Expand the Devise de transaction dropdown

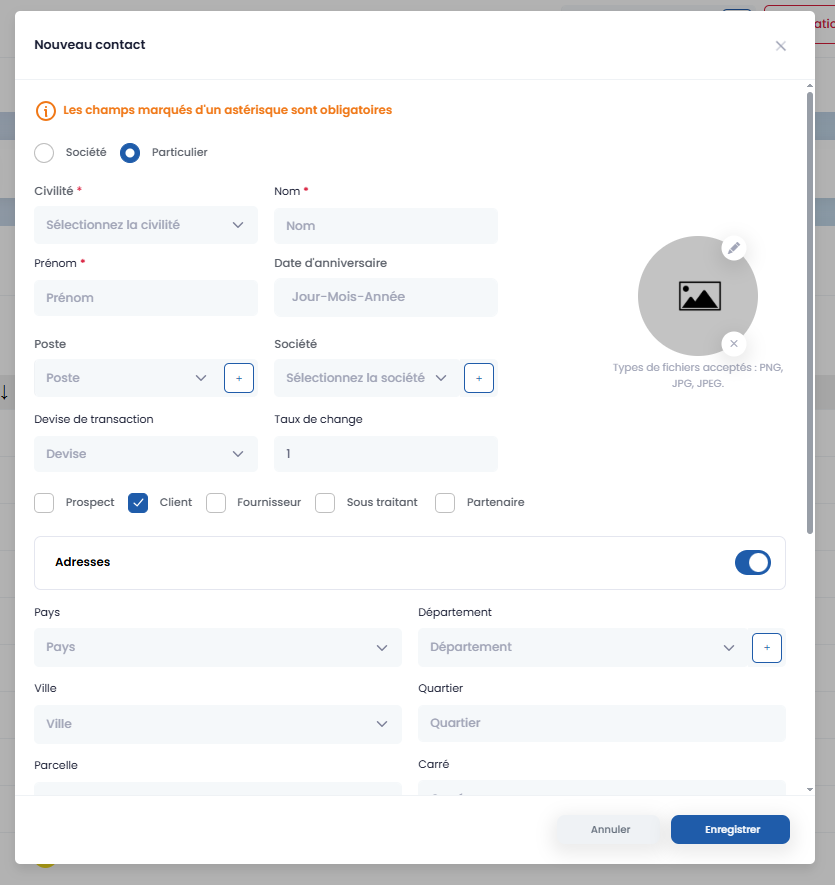pyautogui.click(x=145, y=454)
